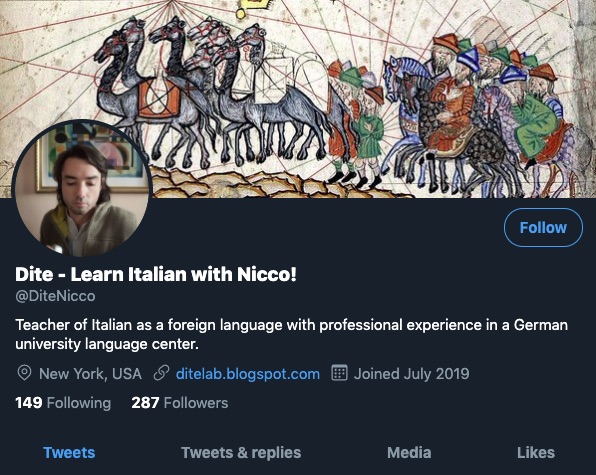Image resolution: width=596 pixels, height=475 pixels.
Task: Click the profile name Dite - Learn Italian with Nicco!
Action: click(156, 274)
